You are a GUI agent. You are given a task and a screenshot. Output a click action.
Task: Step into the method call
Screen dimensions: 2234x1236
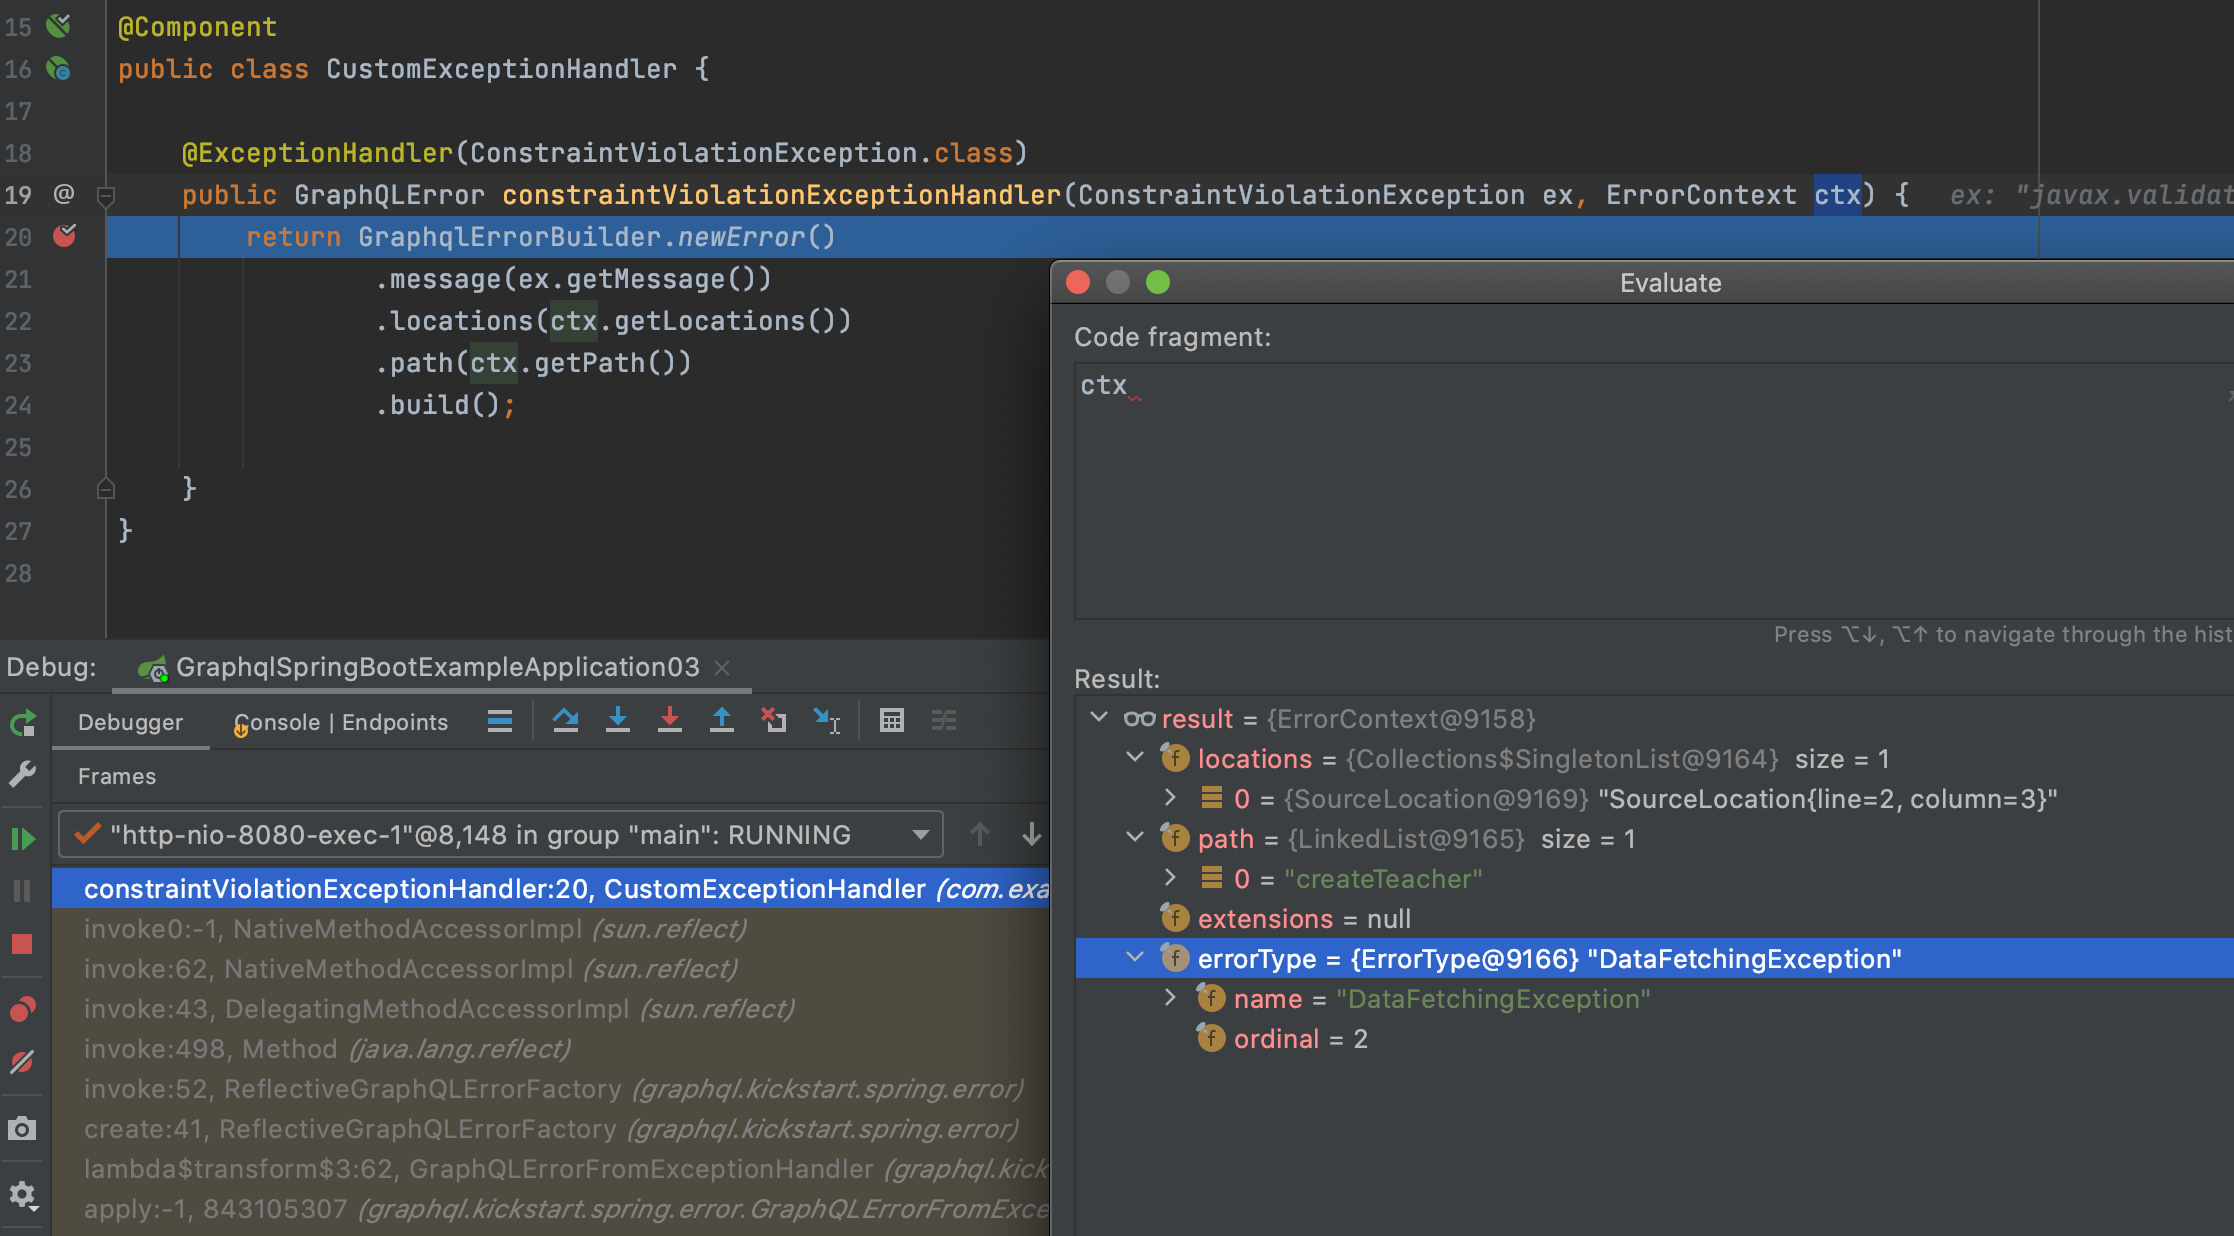pyautogui.click(x=617, y=720)
